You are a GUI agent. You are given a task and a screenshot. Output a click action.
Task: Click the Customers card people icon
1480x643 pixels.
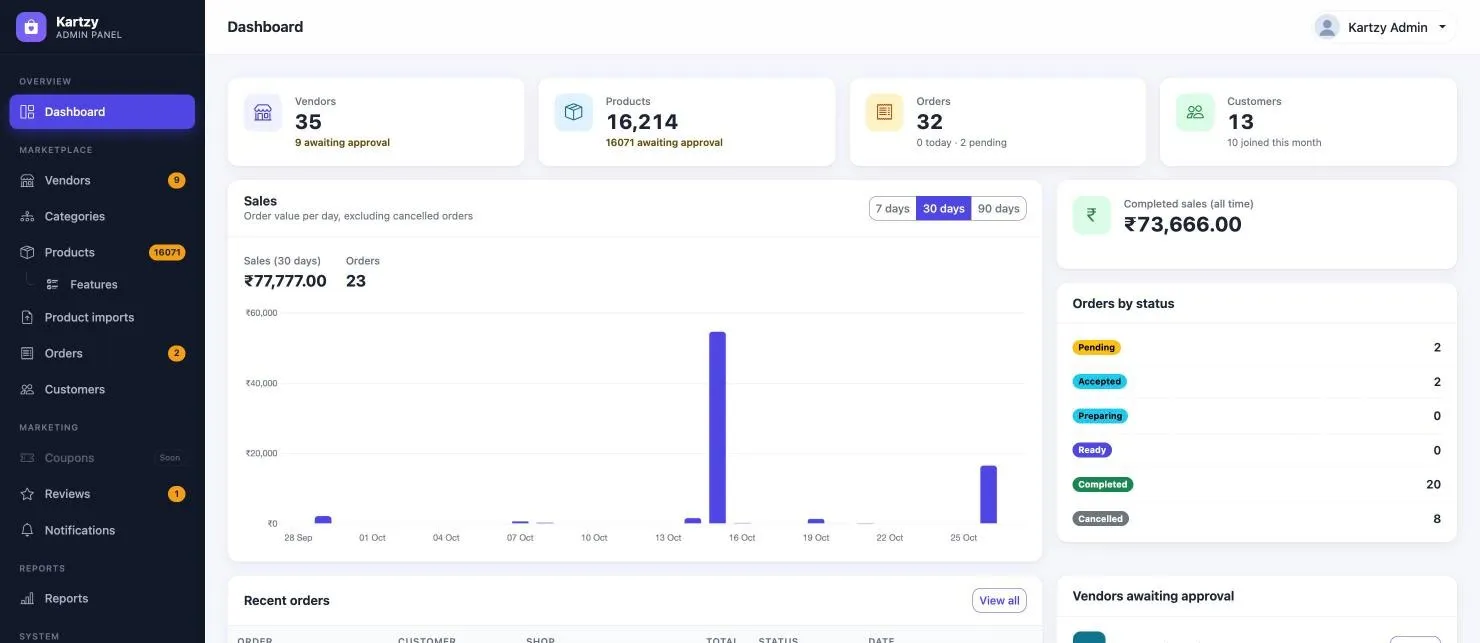pyautogui.click(x=1195, y=112)
